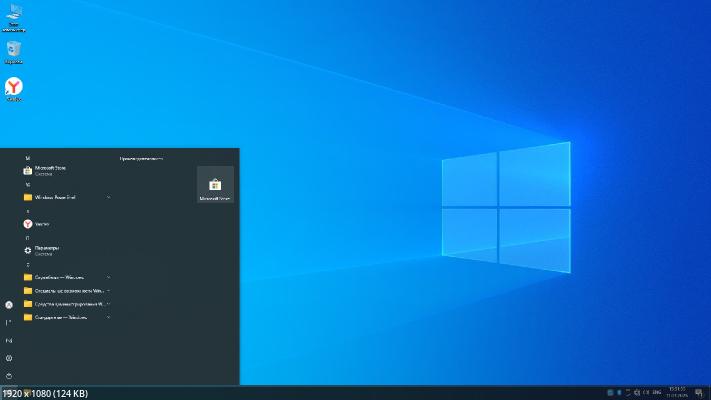
Task: Open Параметры (Settings) in the app list
Action: click(67, 250)
